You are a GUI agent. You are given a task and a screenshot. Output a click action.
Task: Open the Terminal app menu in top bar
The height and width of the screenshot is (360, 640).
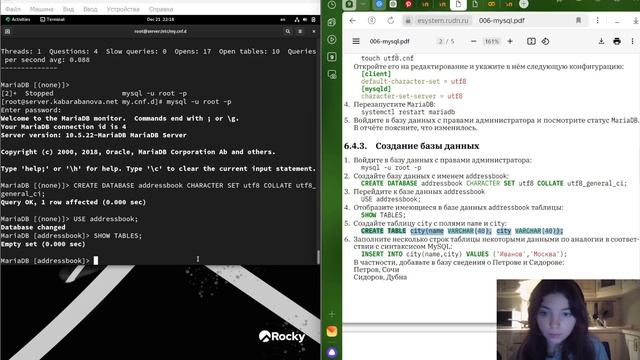52,19
